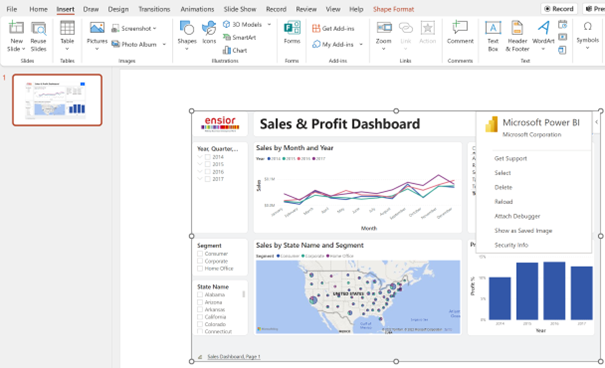
Task: Choose Show as Saved Image
Action: pyautogui.click(x=523, y=231)
